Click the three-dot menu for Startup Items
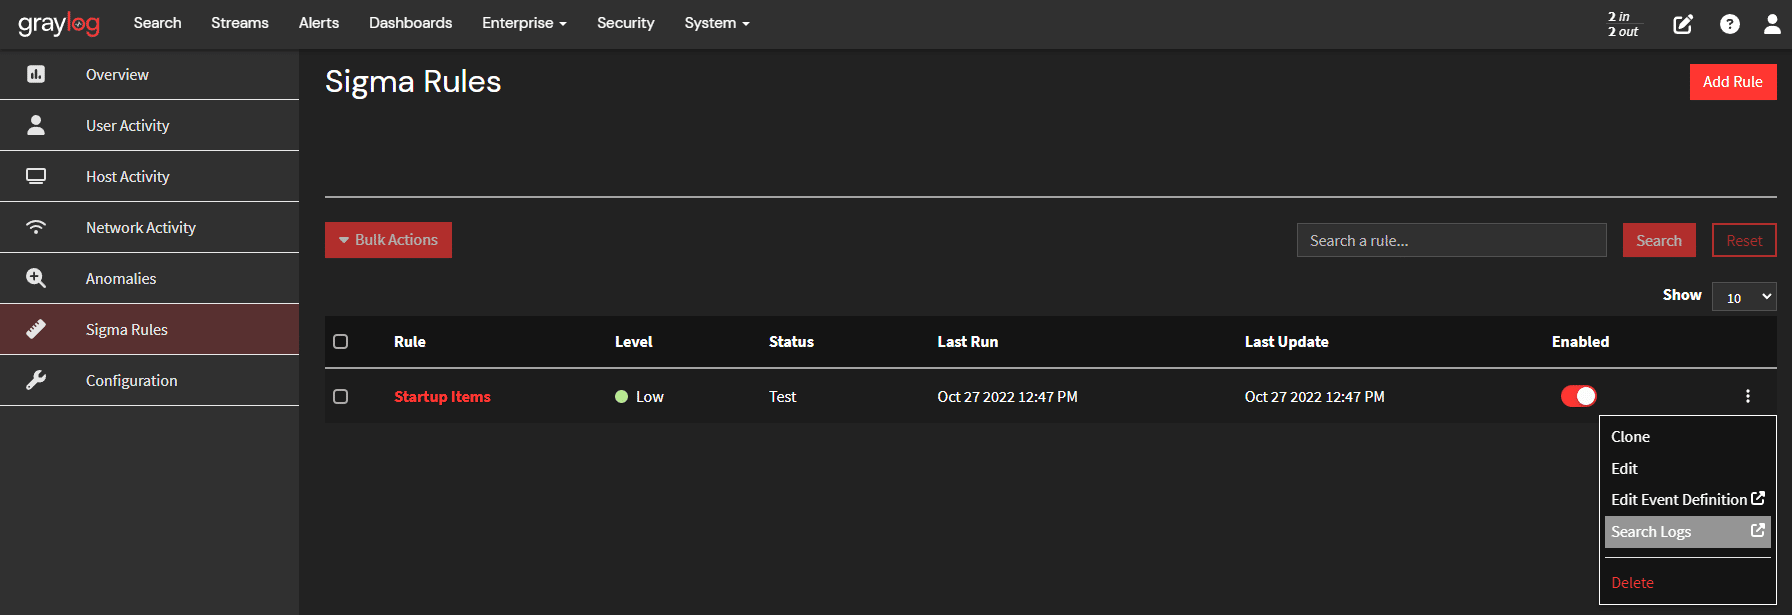Image resolution: width=1792 pixels, height=615 pixels. click(x=1747, y=396)
